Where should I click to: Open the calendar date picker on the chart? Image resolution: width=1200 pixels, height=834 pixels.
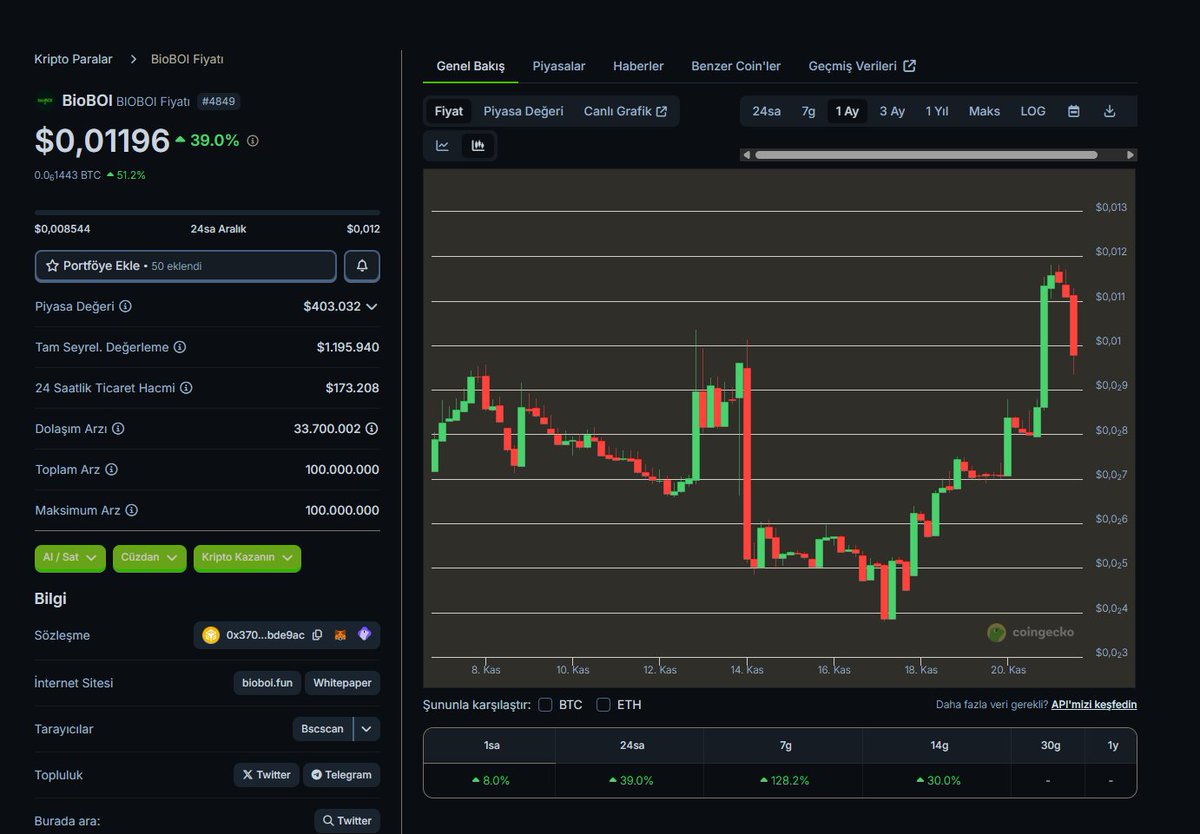pos(1073,111)
